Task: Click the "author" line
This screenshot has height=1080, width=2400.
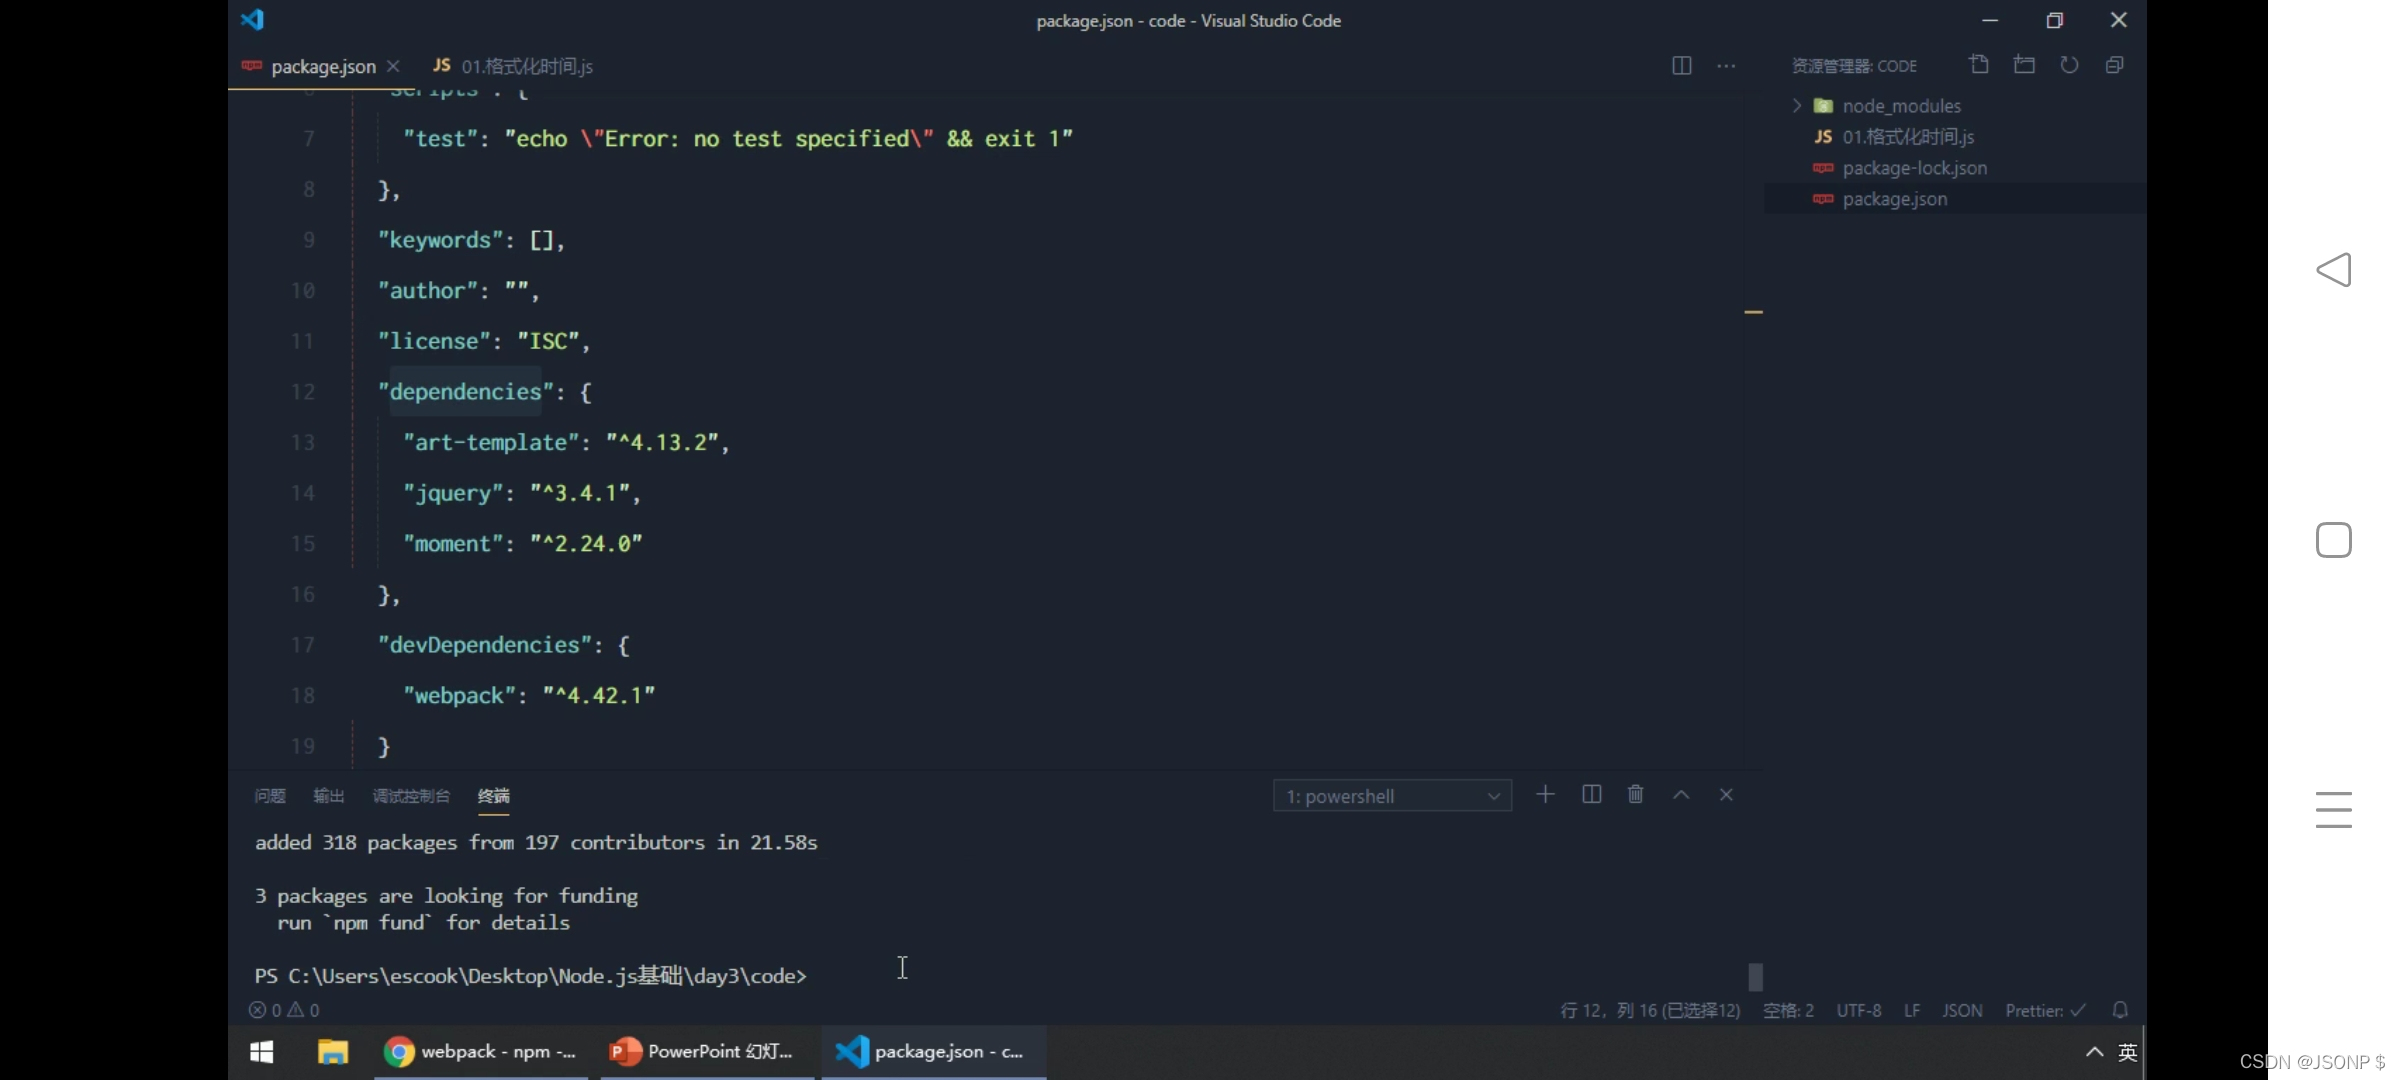Action: click(x=459, y=290)
